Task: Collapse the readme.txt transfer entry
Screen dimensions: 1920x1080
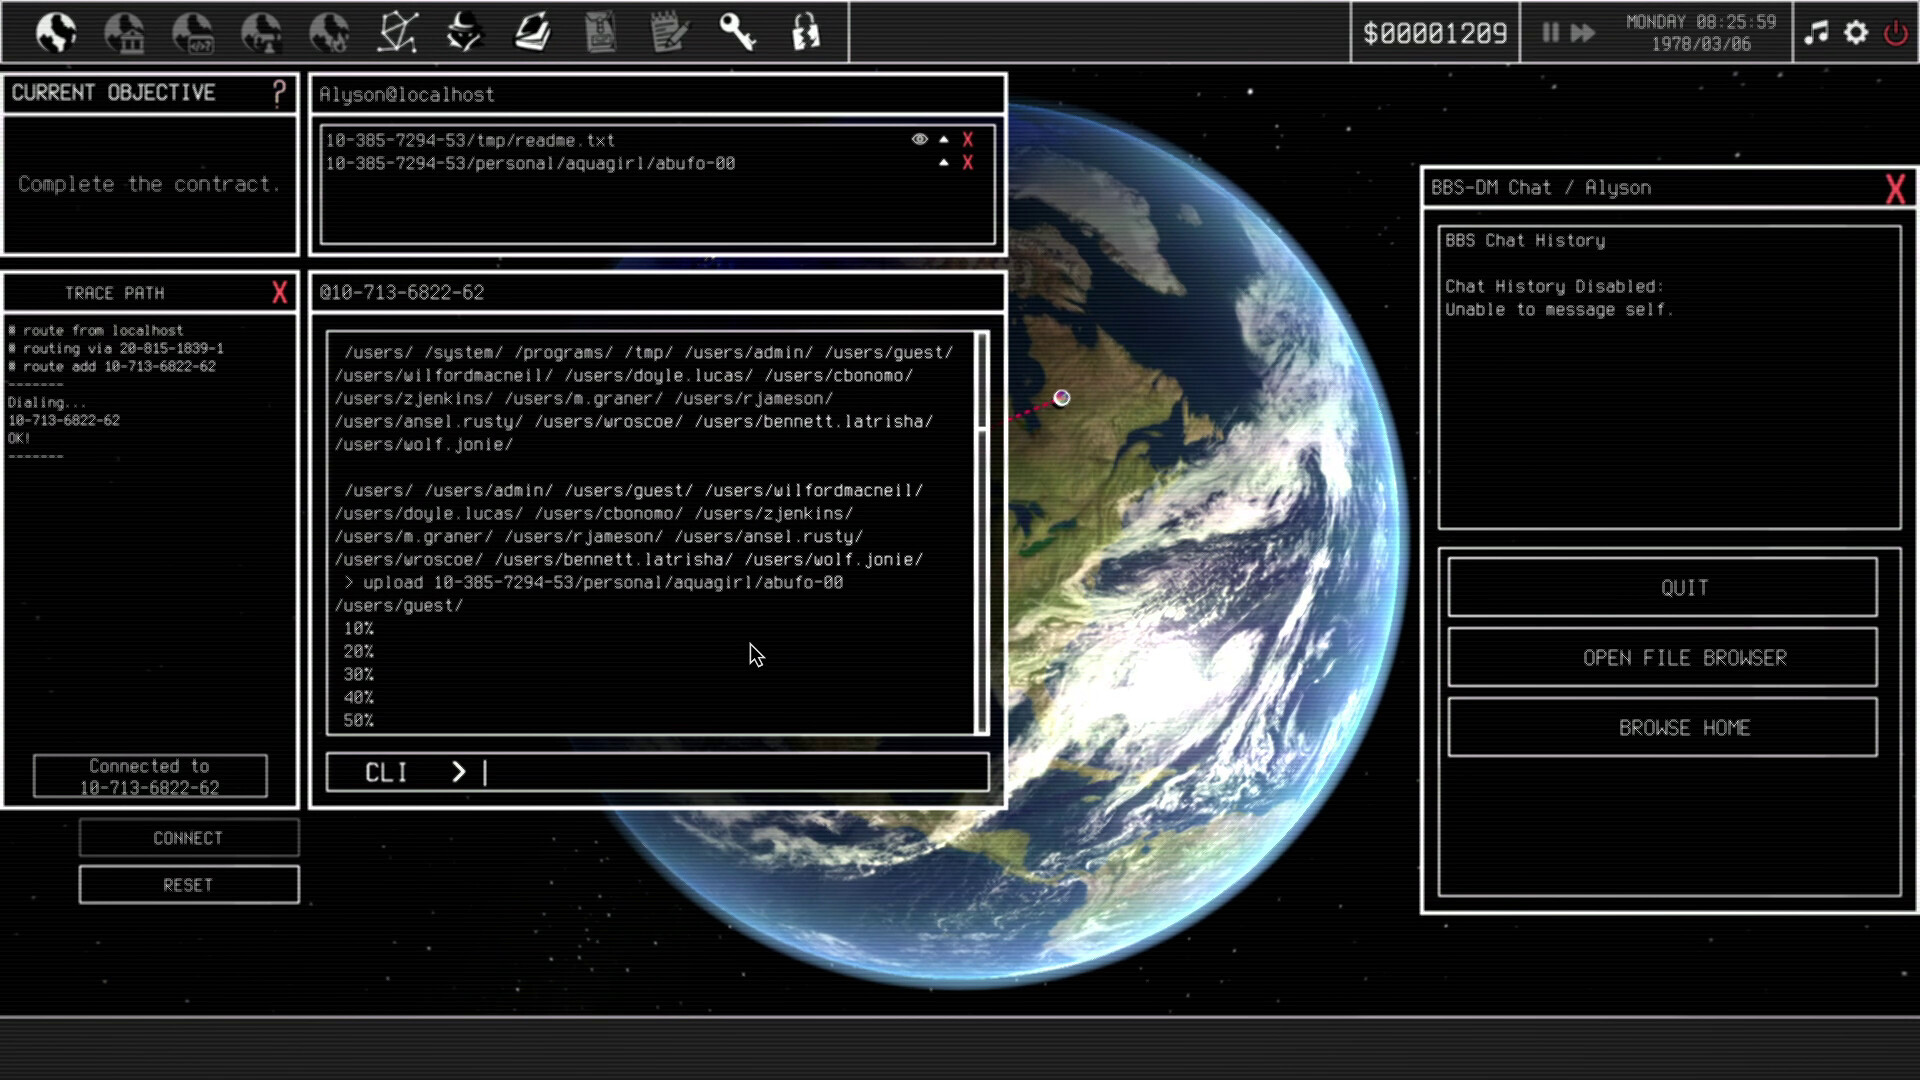Action: pyautogui.click(x=943, y=139)
